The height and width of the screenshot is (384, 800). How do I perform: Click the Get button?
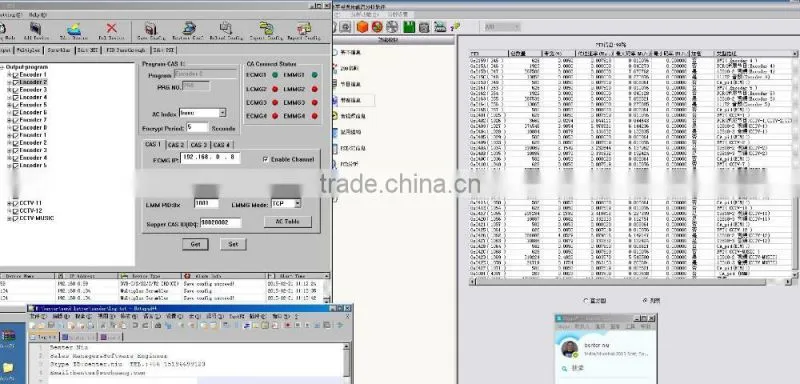pos(195,244)
